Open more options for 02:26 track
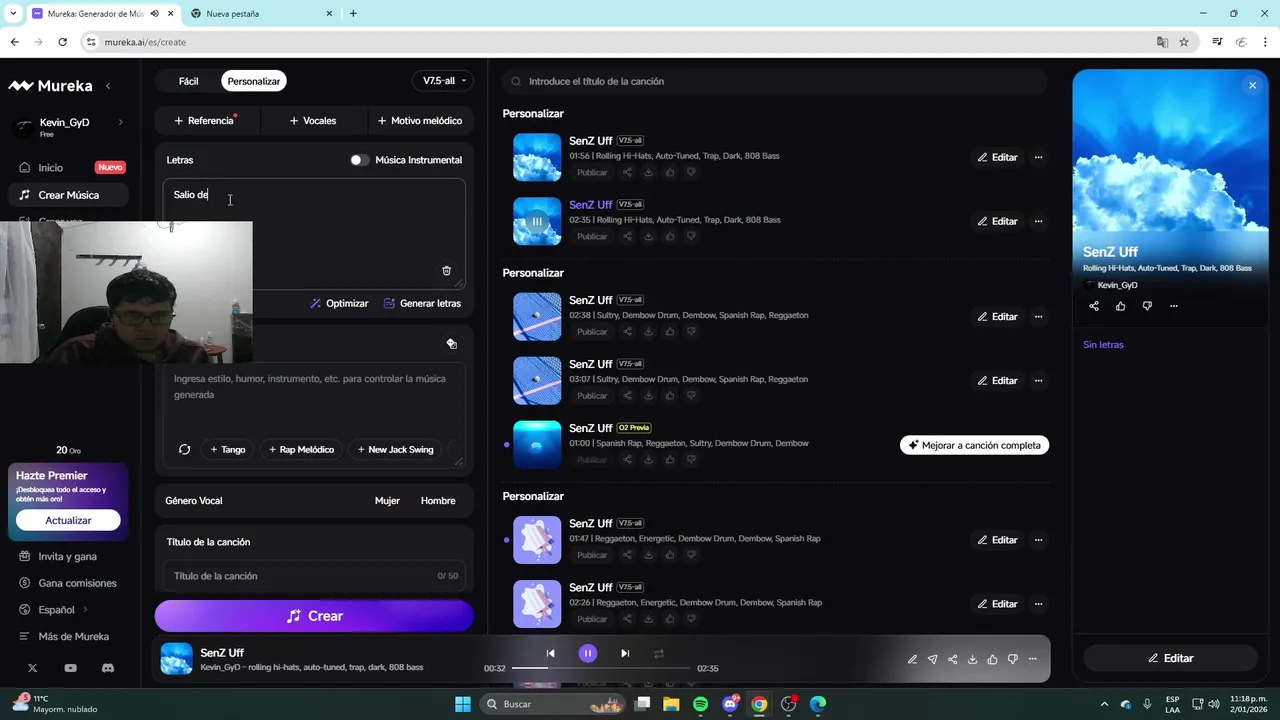 (1038, 604)
